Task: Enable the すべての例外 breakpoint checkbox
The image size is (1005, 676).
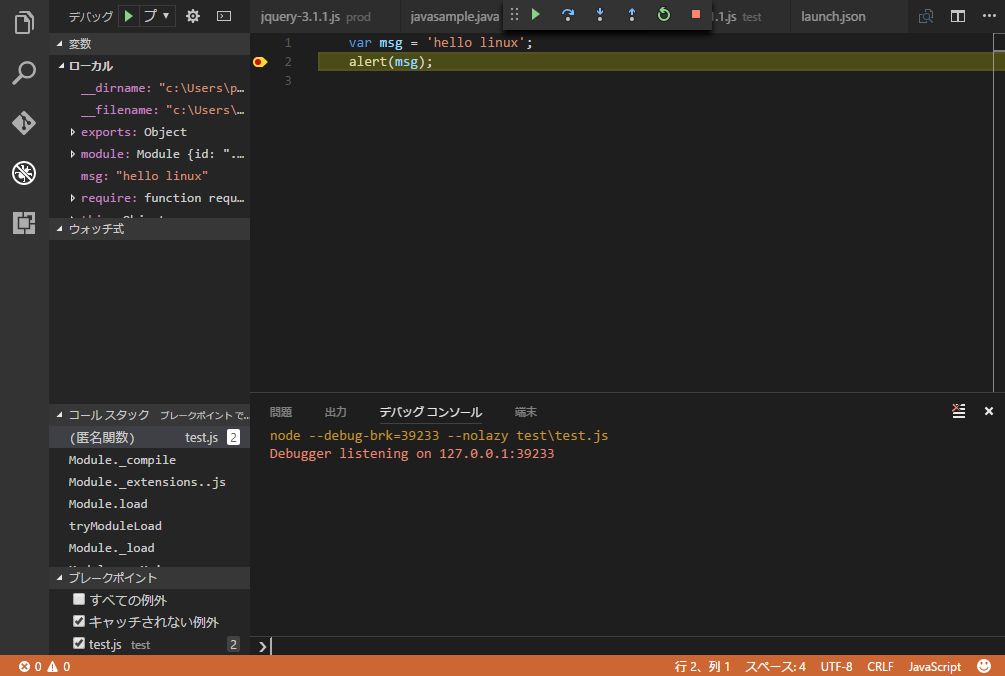Action: [x=79, y=600]
